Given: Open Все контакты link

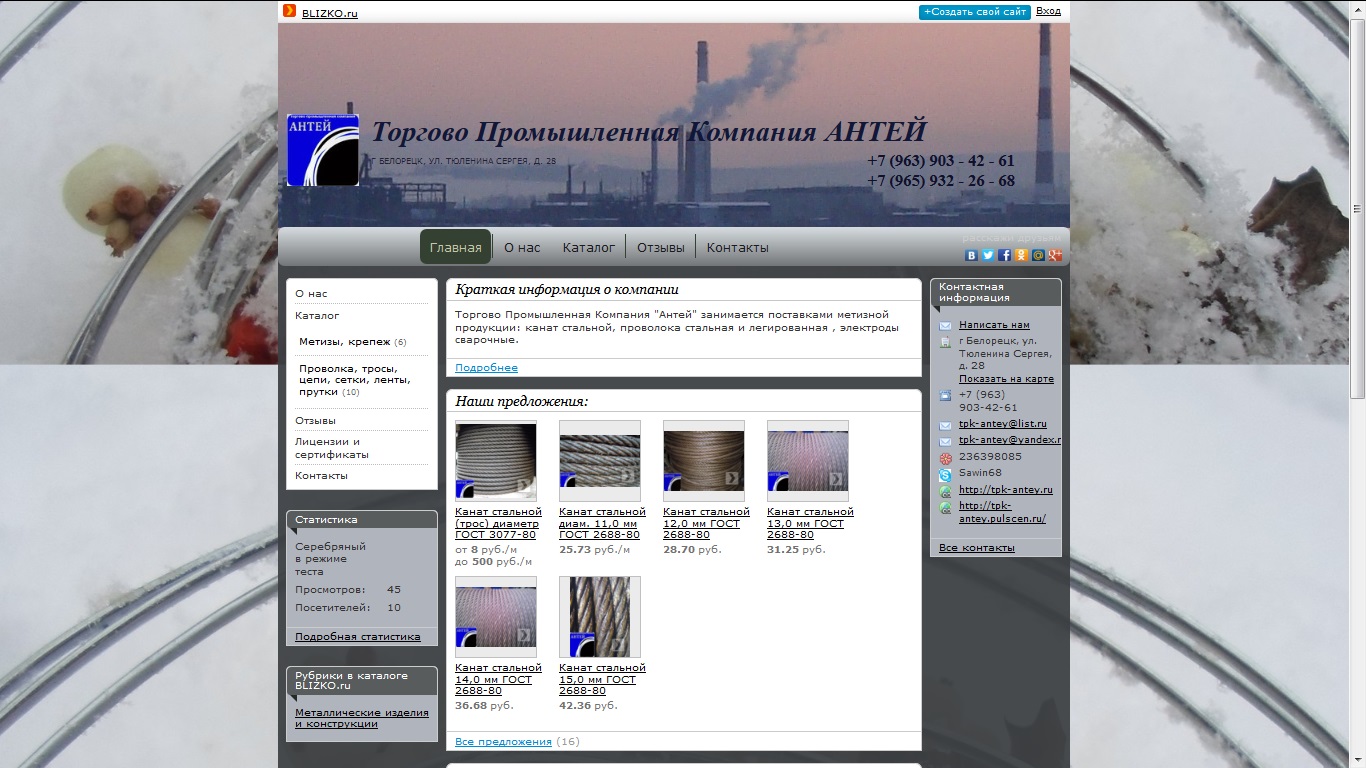Looking at the screenshot, I should coord(977,548).
